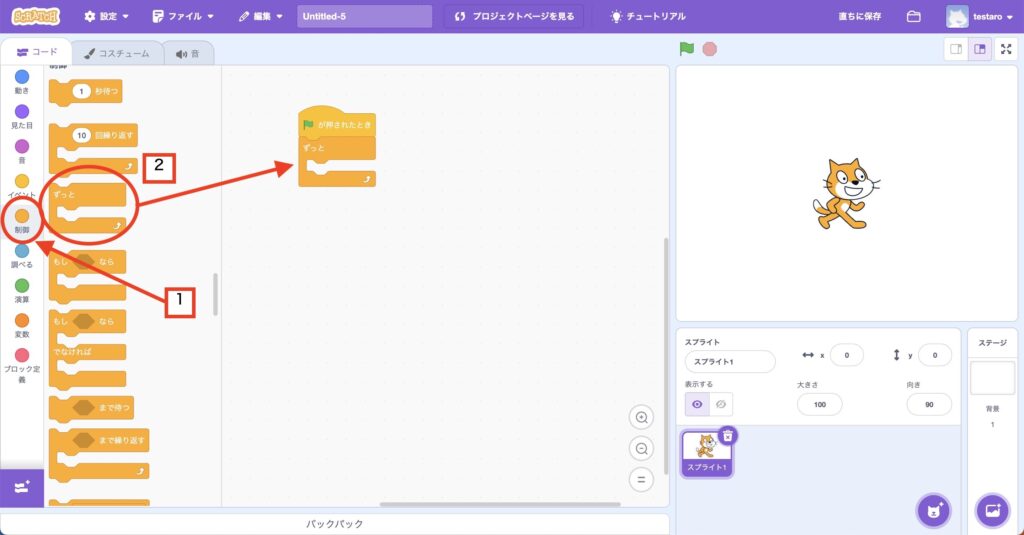Click the red stop button
Screen dimensions: 1024x535
coord(710,49)
